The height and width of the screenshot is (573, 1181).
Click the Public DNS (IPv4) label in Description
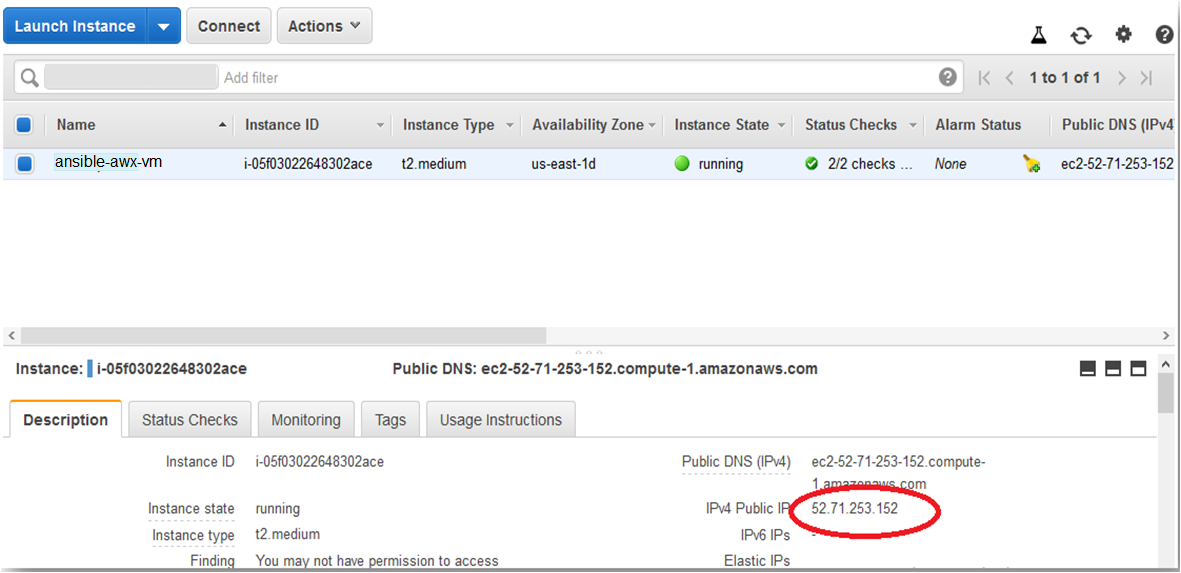[x=736, y=462]
